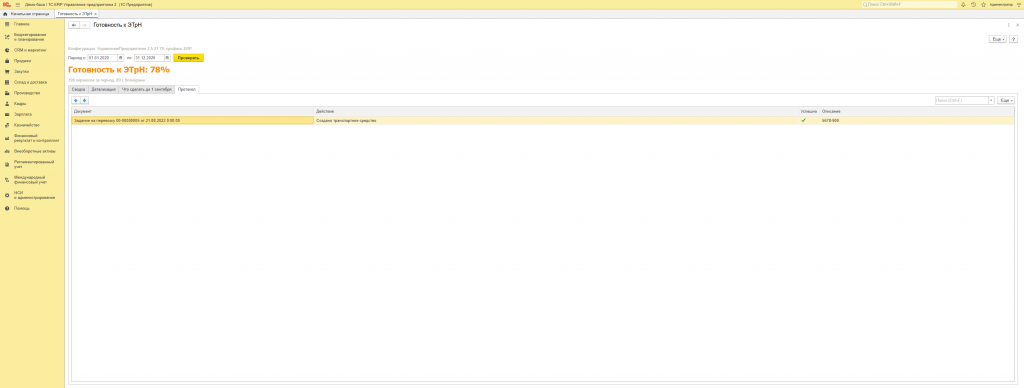Click the Начальная страница home icon

(x=6, y=13)
